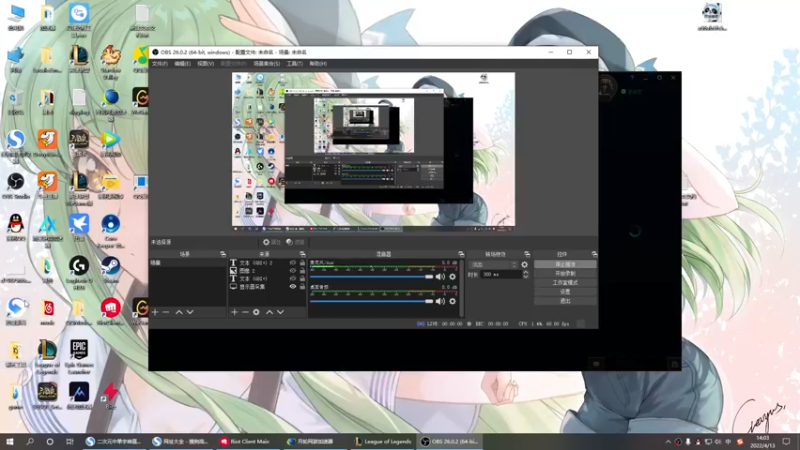Move the scene up in the Scenes list
This screenshot has width=800, height=450.
[x=179, y=312]
